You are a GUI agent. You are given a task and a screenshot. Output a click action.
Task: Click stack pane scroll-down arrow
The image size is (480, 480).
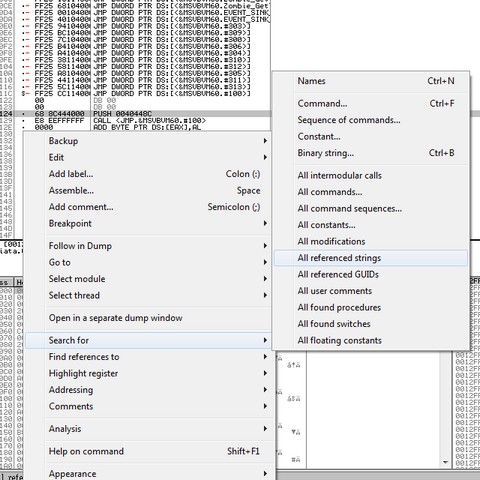[x=445, y=462]
